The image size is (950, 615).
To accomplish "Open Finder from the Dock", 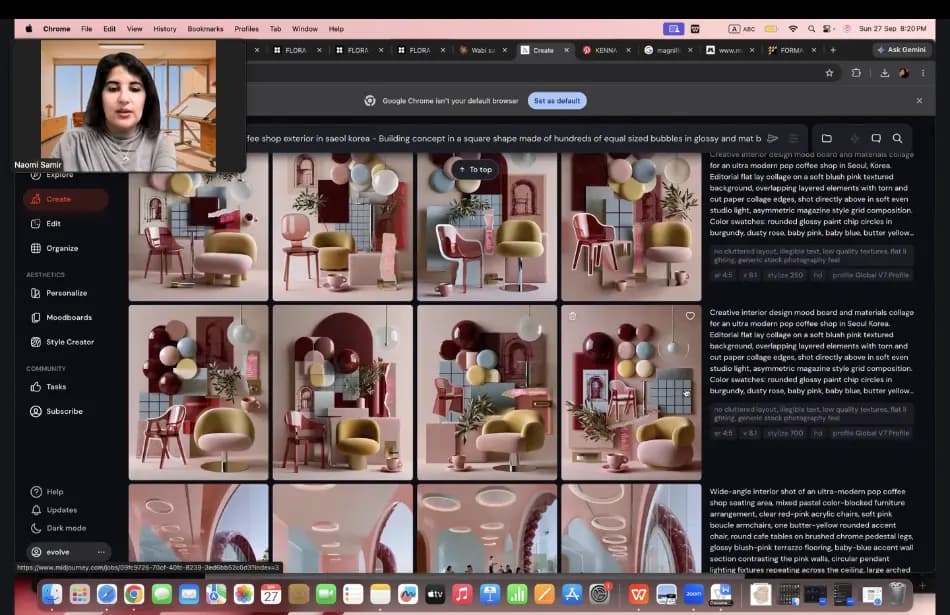I will point(52,594).
